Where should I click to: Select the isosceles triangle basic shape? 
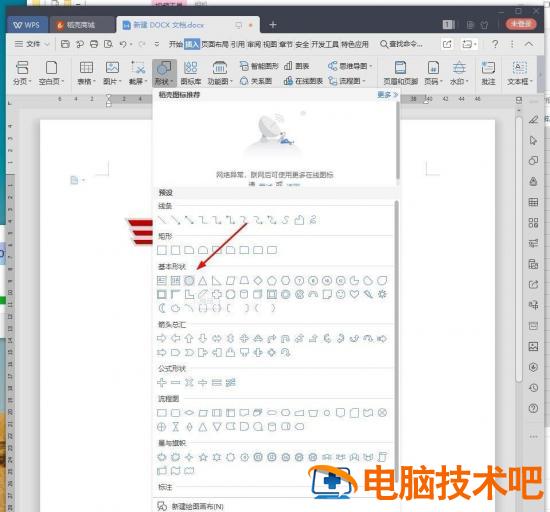click(202, 281)
